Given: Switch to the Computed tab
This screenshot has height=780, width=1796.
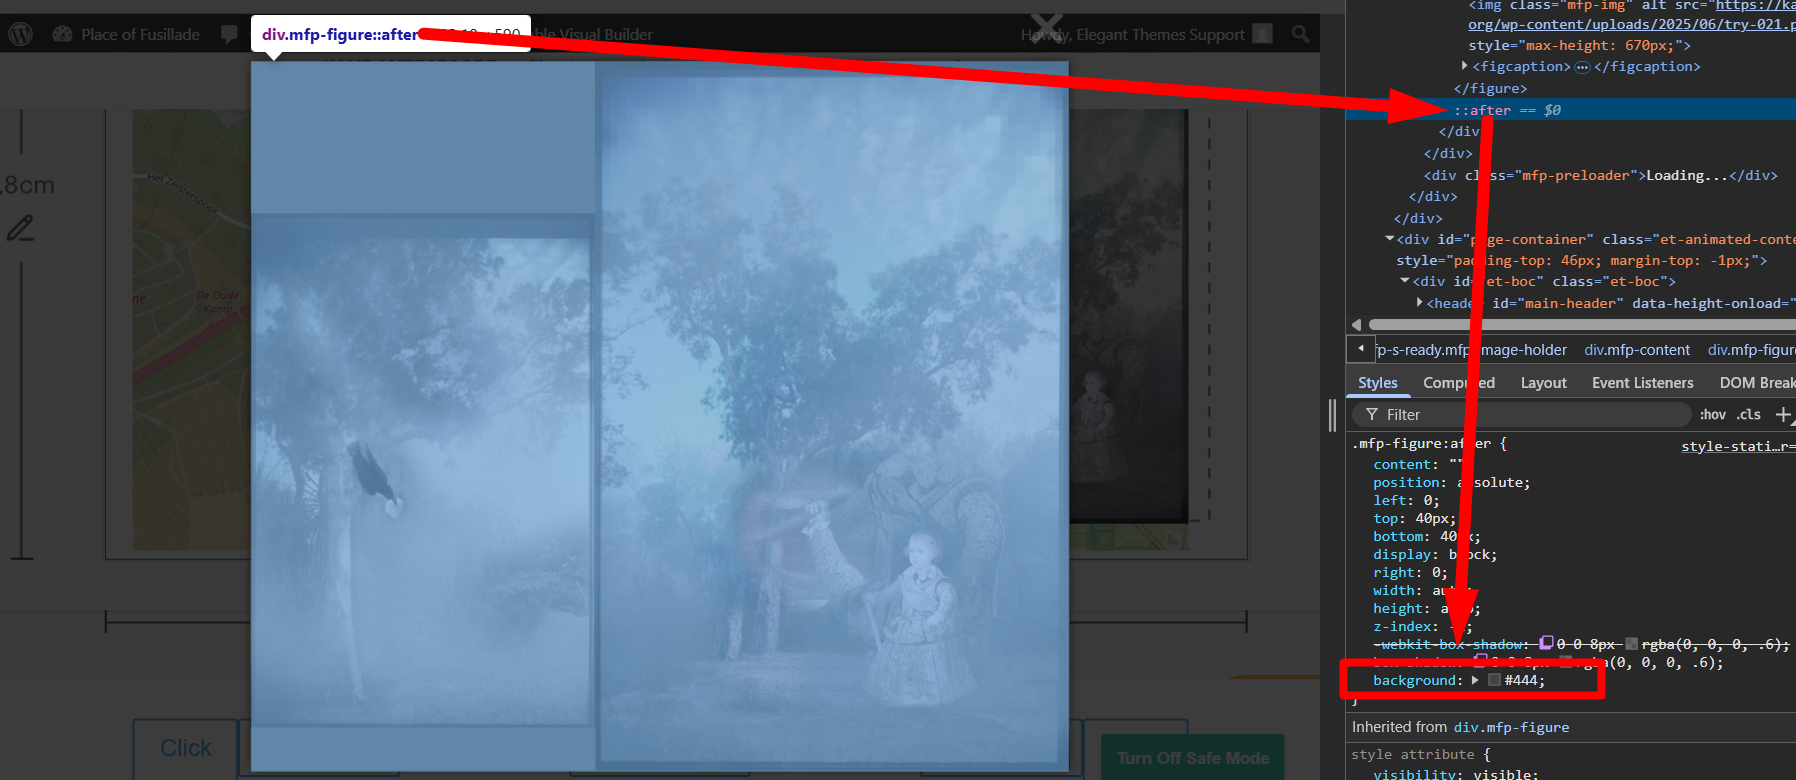Looking at the screenshot, I should 1458,383.
